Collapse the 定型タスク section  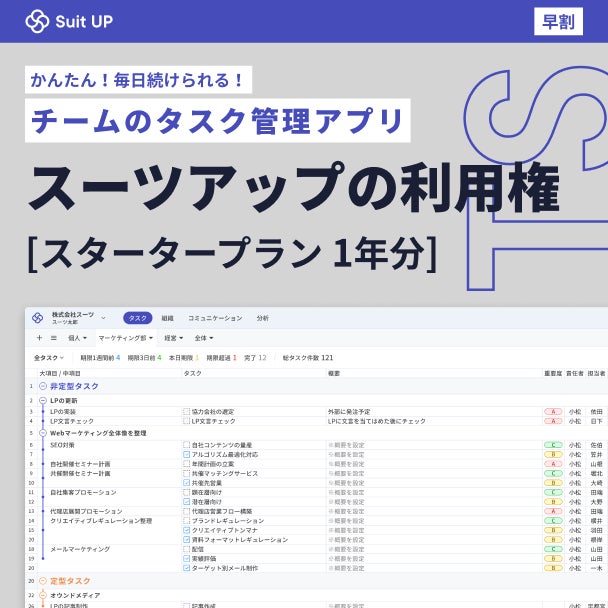[x=43, y=581]
